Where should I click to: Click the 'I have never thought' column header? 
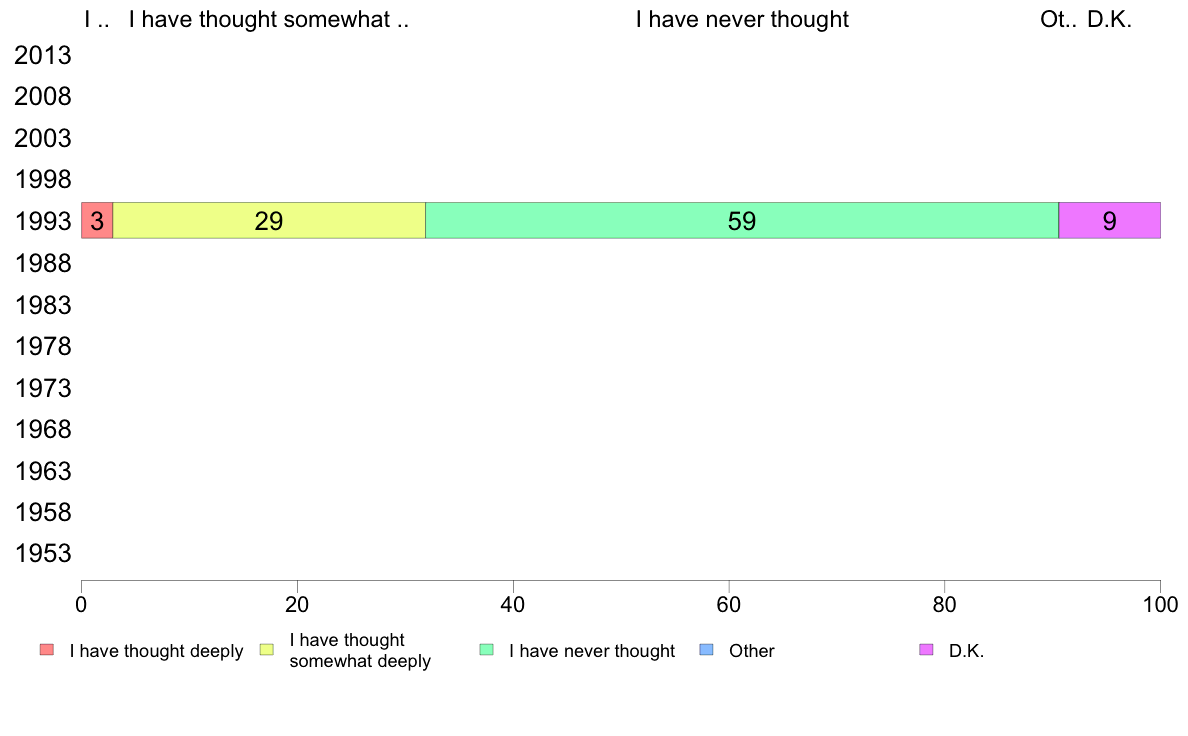pyautogui.click(x=742, y=19)
